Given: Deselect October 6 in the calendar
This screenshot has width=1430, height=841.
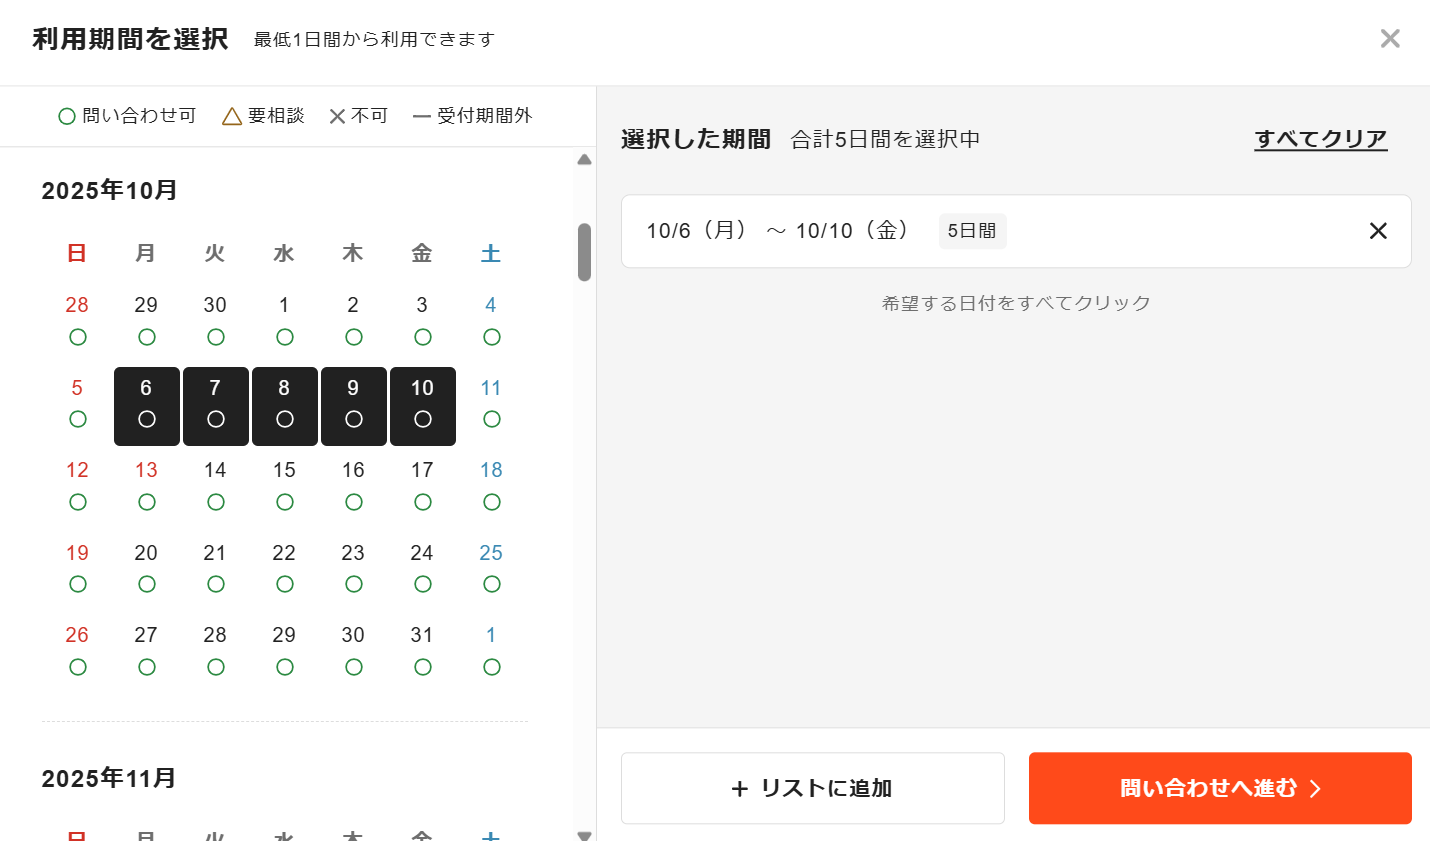Looking at the screenshot, I should click(147, 405).
